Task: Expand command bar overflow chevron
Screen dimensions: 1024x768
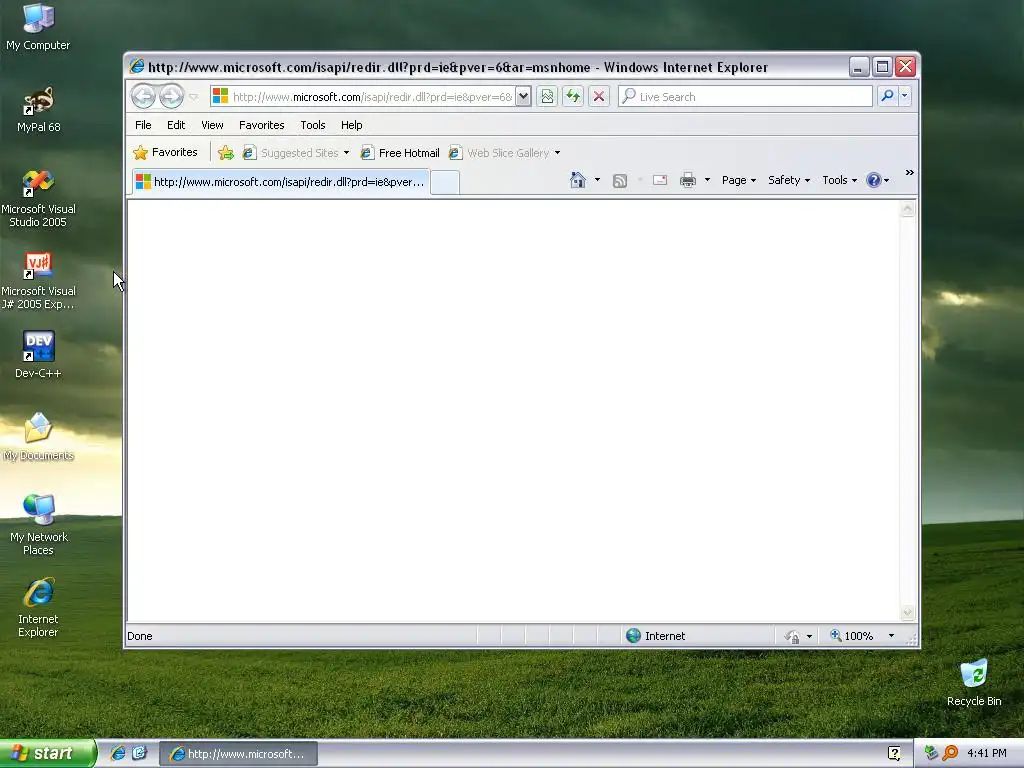Action: (x=910, y=172)
